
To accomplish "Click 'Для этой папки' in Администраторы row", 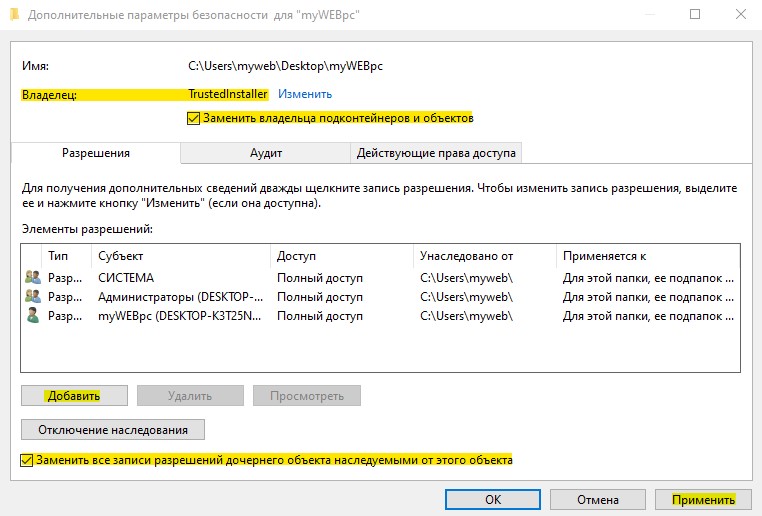I will 648,296.
